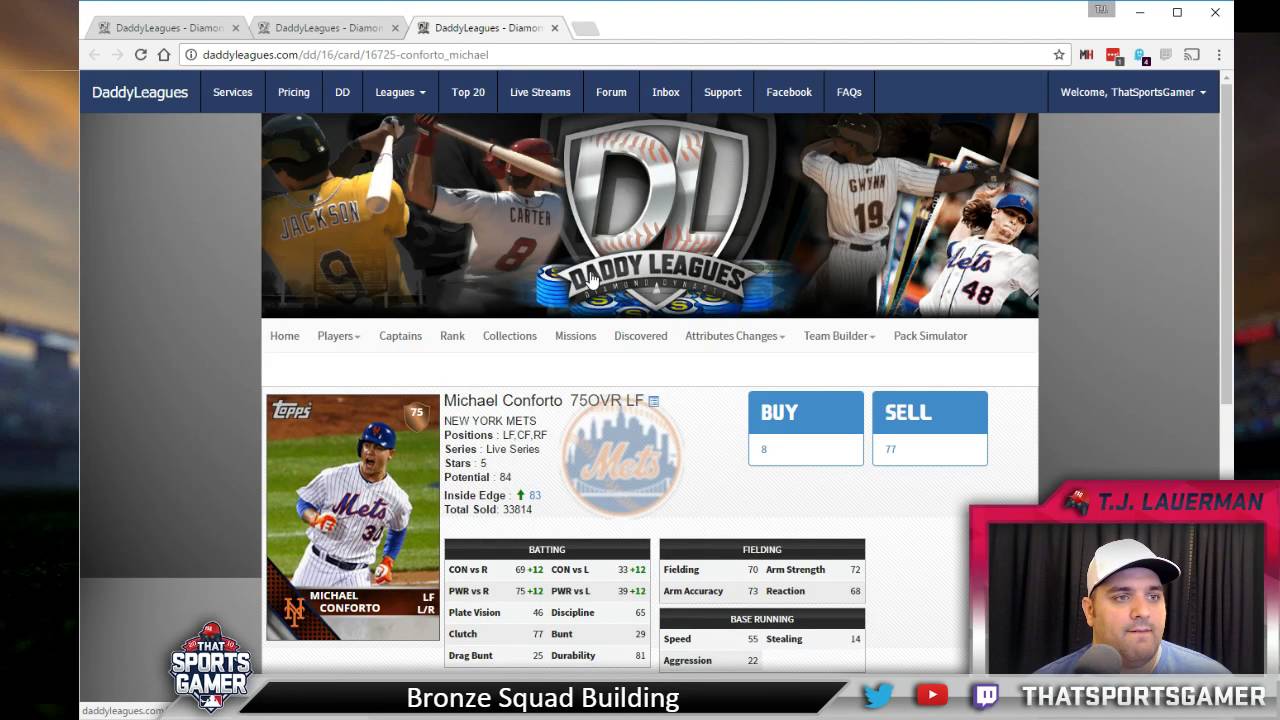Expand the Team Builder dropdown
The width and height of the screenshot is (1280, 720).
tap(840, 336)
